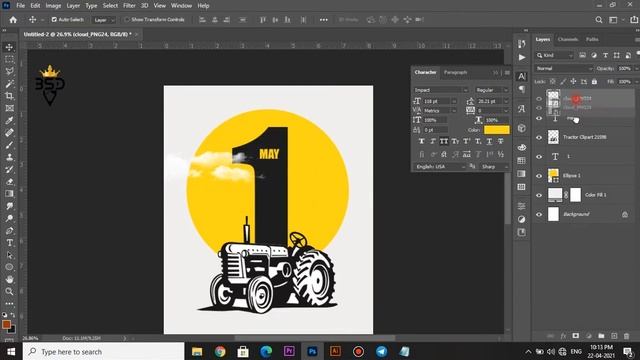Screen dimensions: 640x360
Task: Select the Rectangular Marquee tool
Action: point(9,59)
